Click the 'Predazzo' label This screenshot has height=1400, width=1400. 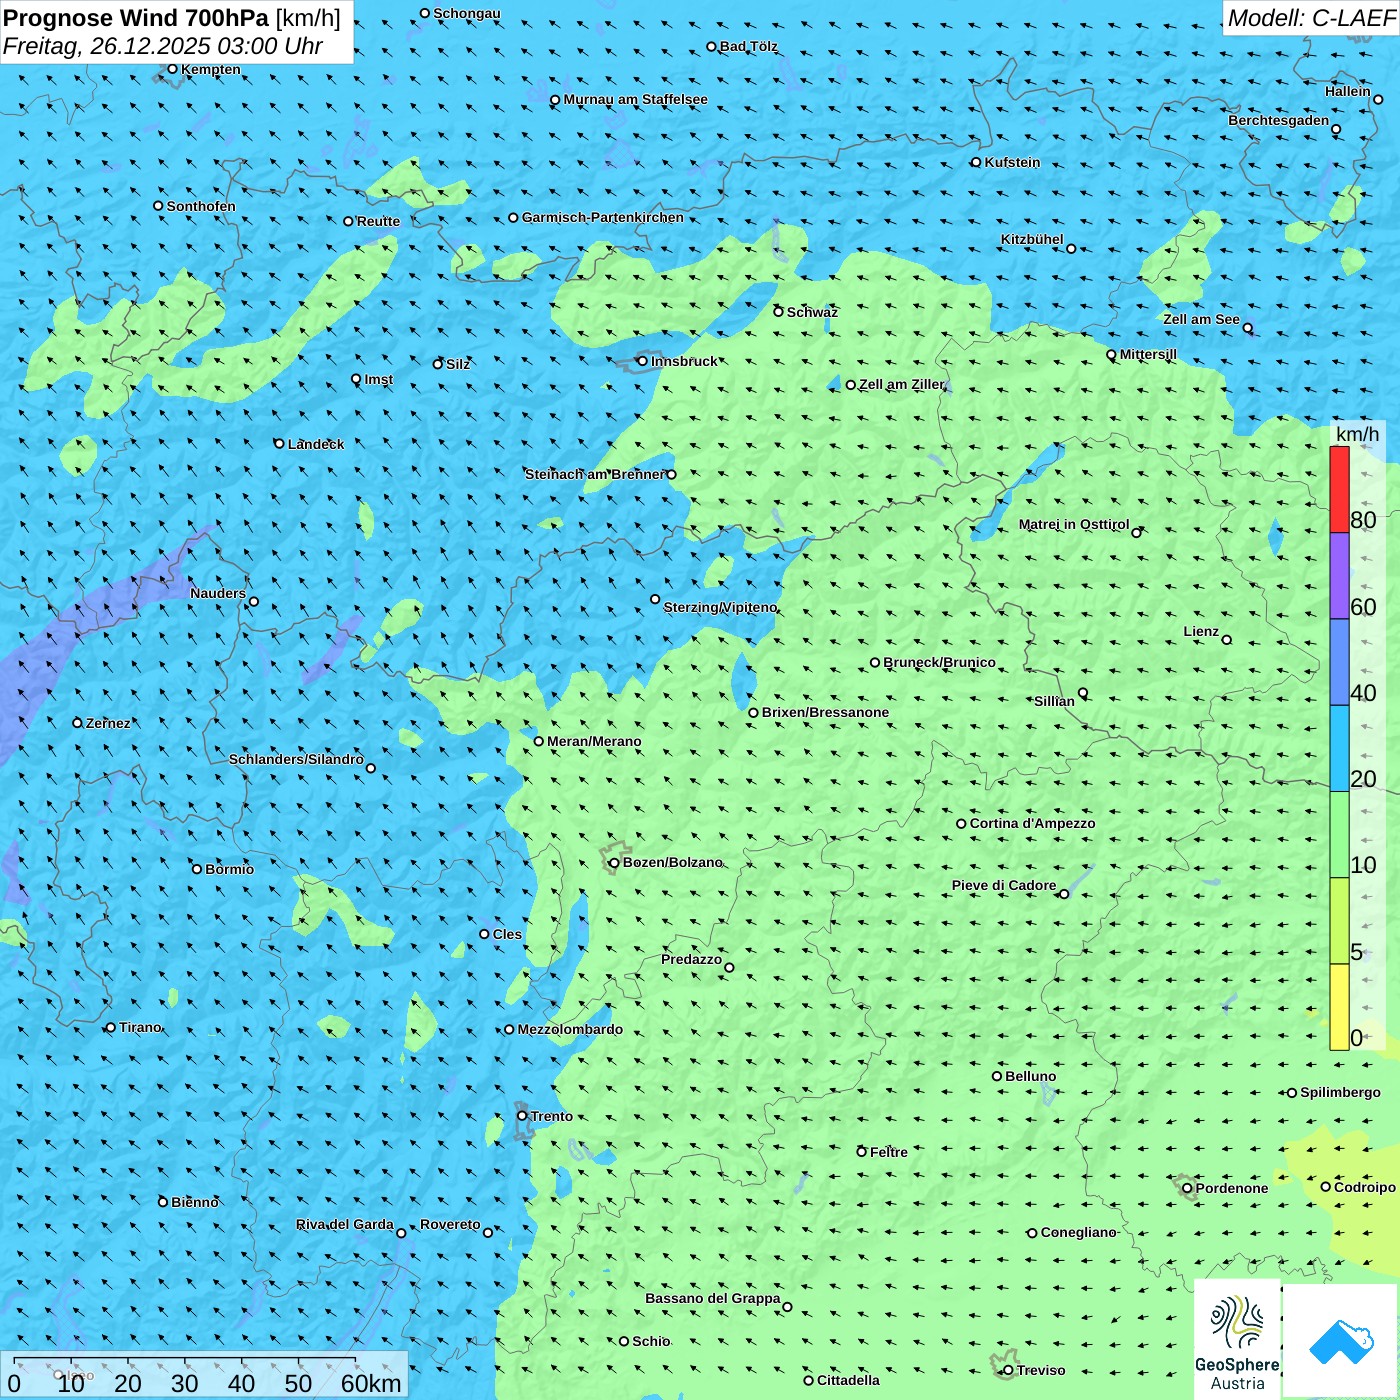[691, 959]
